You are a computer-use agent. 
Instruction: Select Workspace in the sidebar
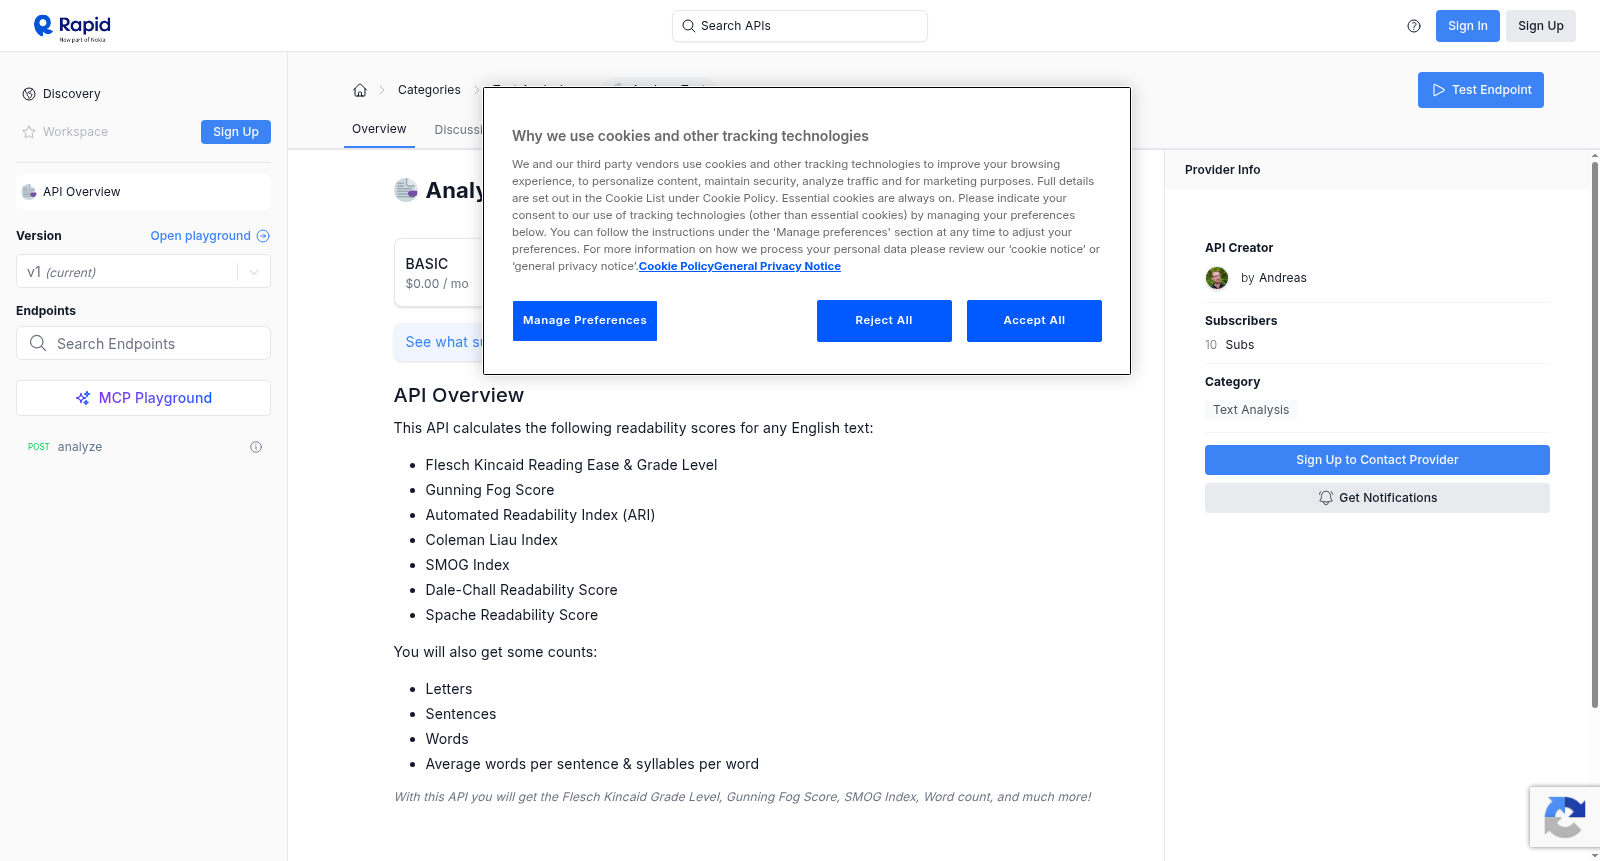pyautogui.click(x=75, y=132)
